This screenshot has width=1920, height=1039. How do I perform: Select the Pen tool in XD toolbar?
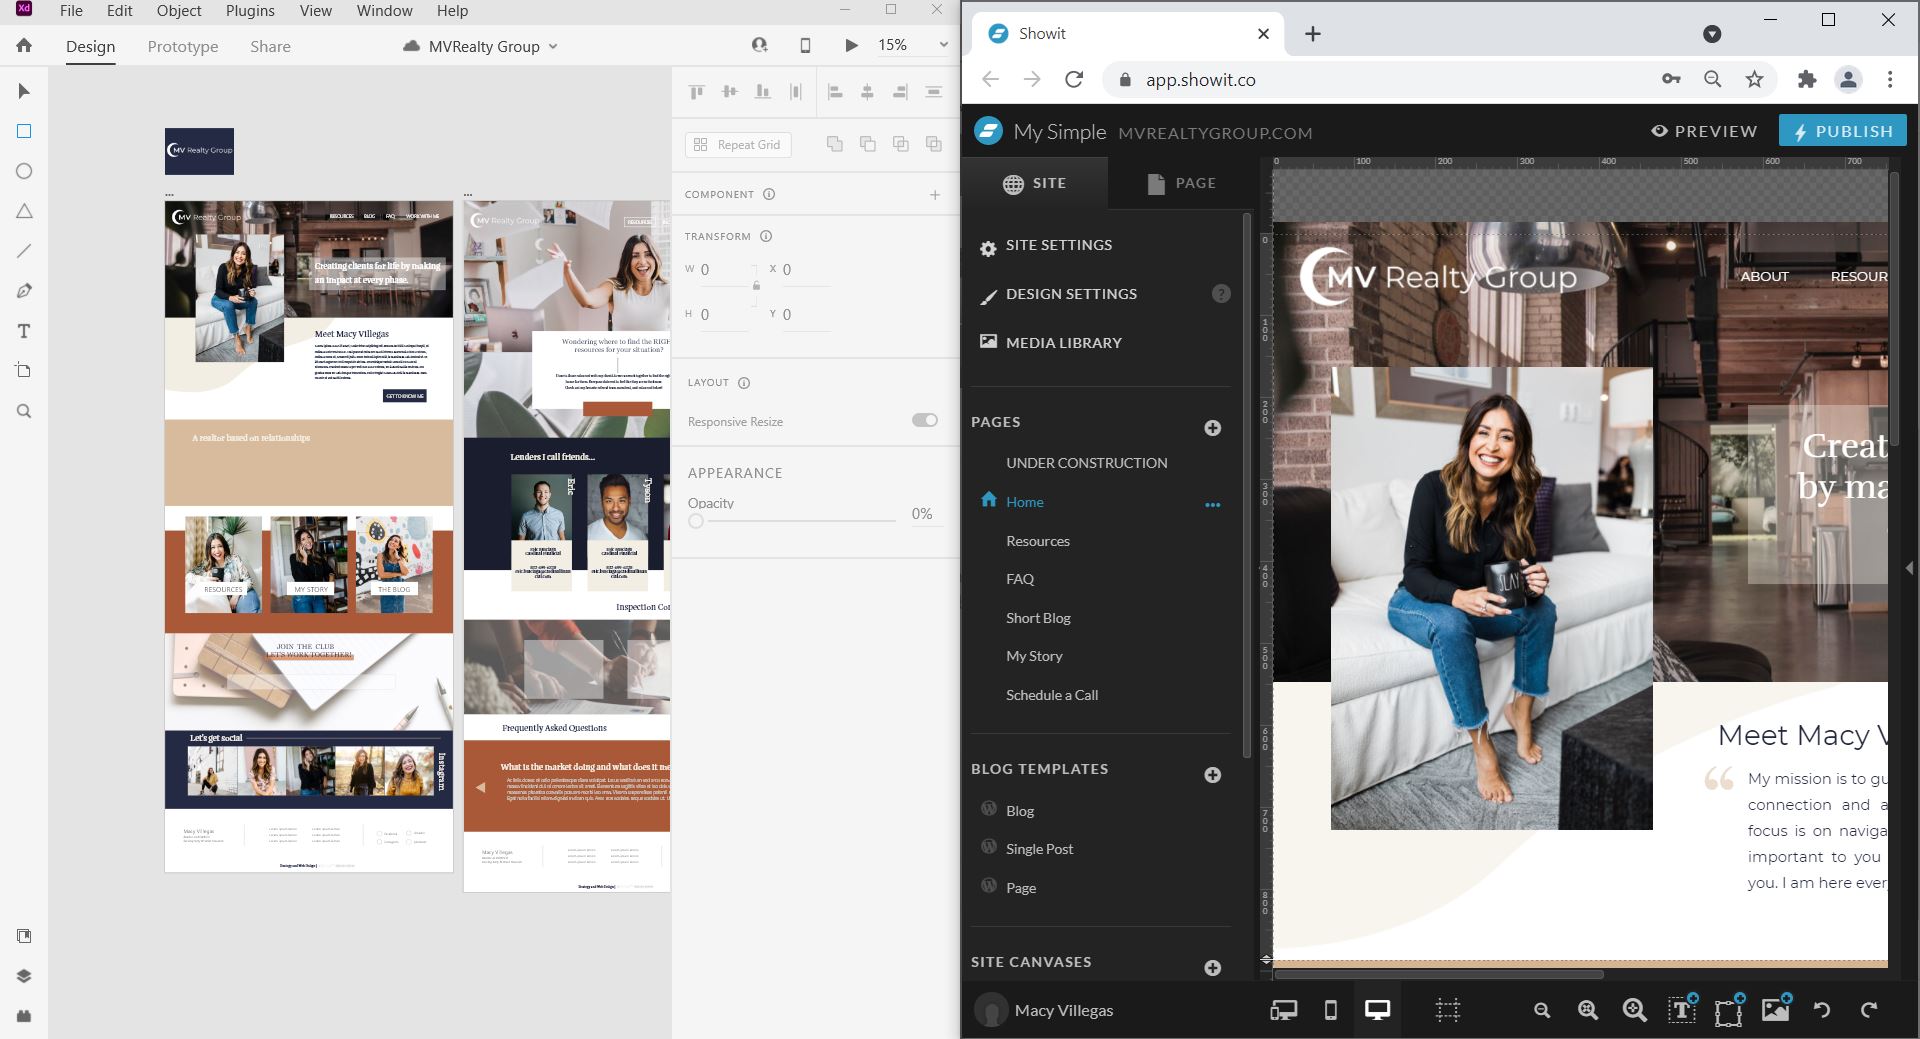click(x=23, y=291)
